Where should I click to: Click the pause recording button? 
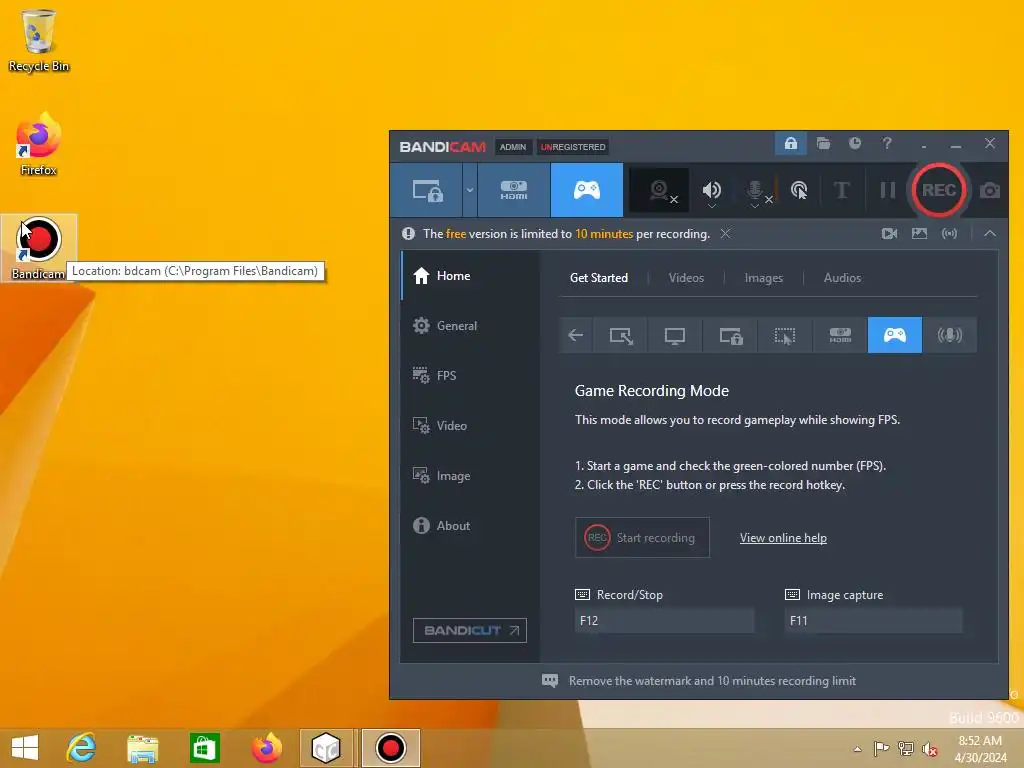click(887, 190)
